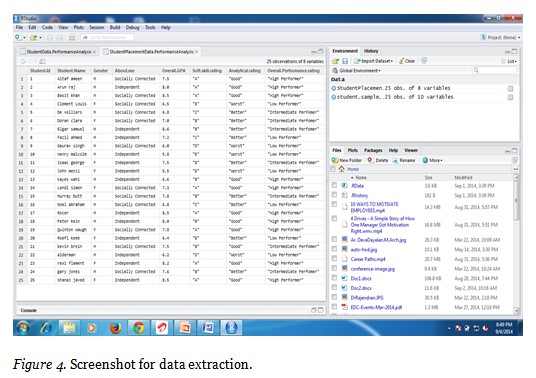Tick checkbox for conference-image.jpg
The height and width of the screenshot is (378, 536).
pyautogui.click(x=334, y=268)
